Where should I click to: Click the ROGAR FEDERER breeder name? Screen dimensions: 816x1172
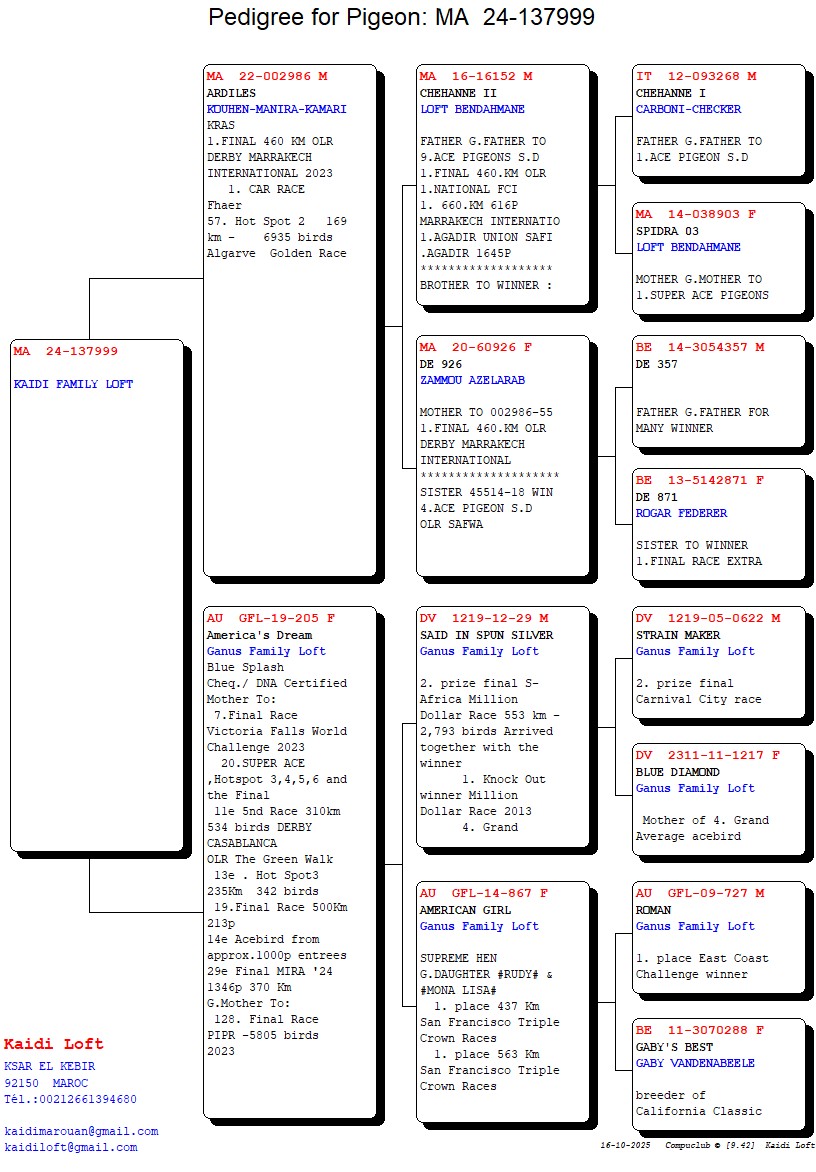(681, 513)
